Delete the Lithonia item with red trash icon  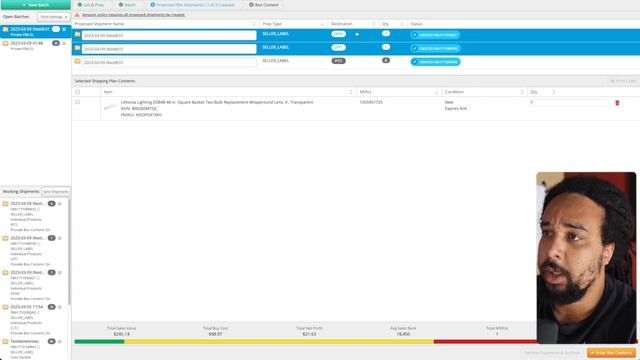click(x=617, y=103)
